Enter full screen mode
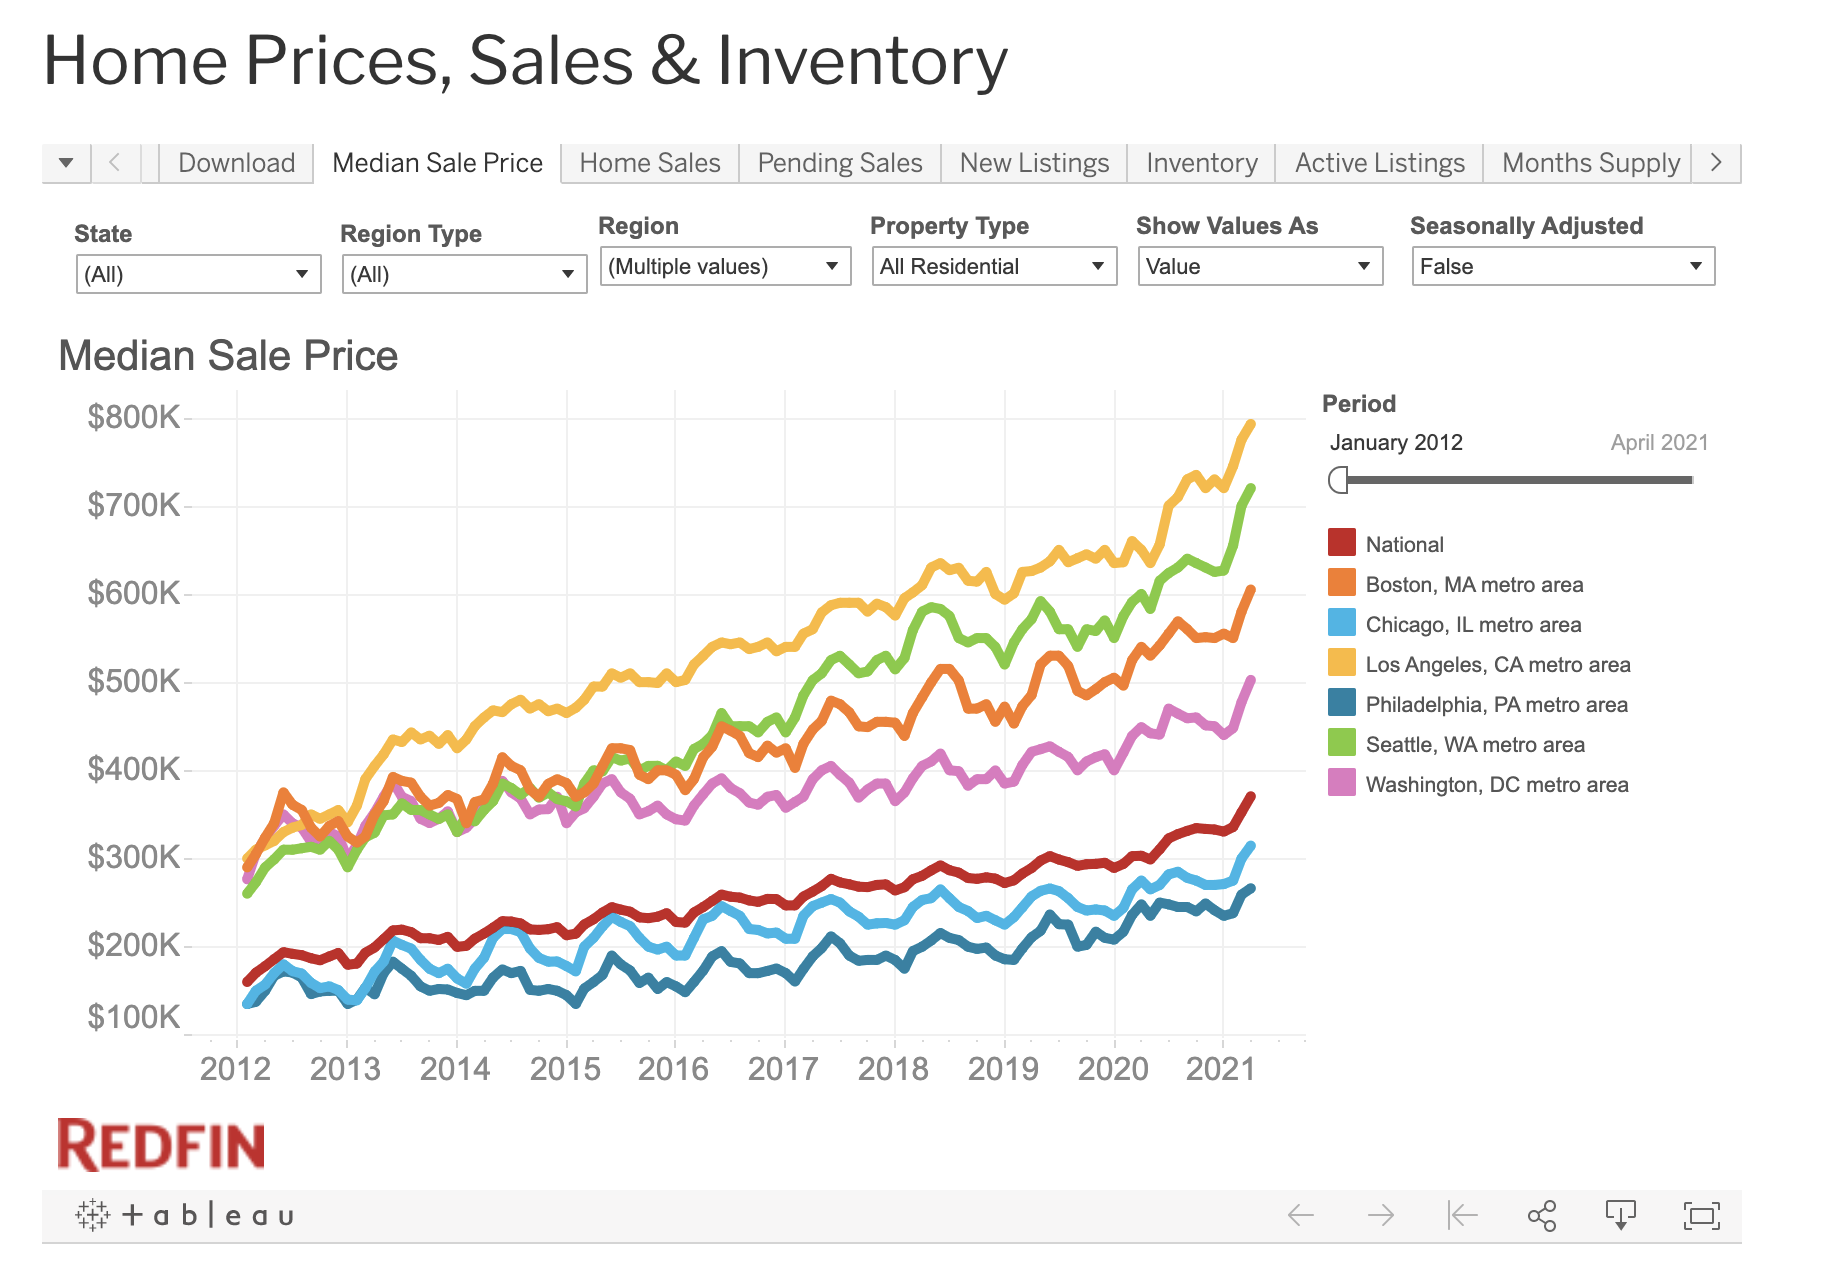This screenshot has width=1822, height=1284. (1701, 1216)
